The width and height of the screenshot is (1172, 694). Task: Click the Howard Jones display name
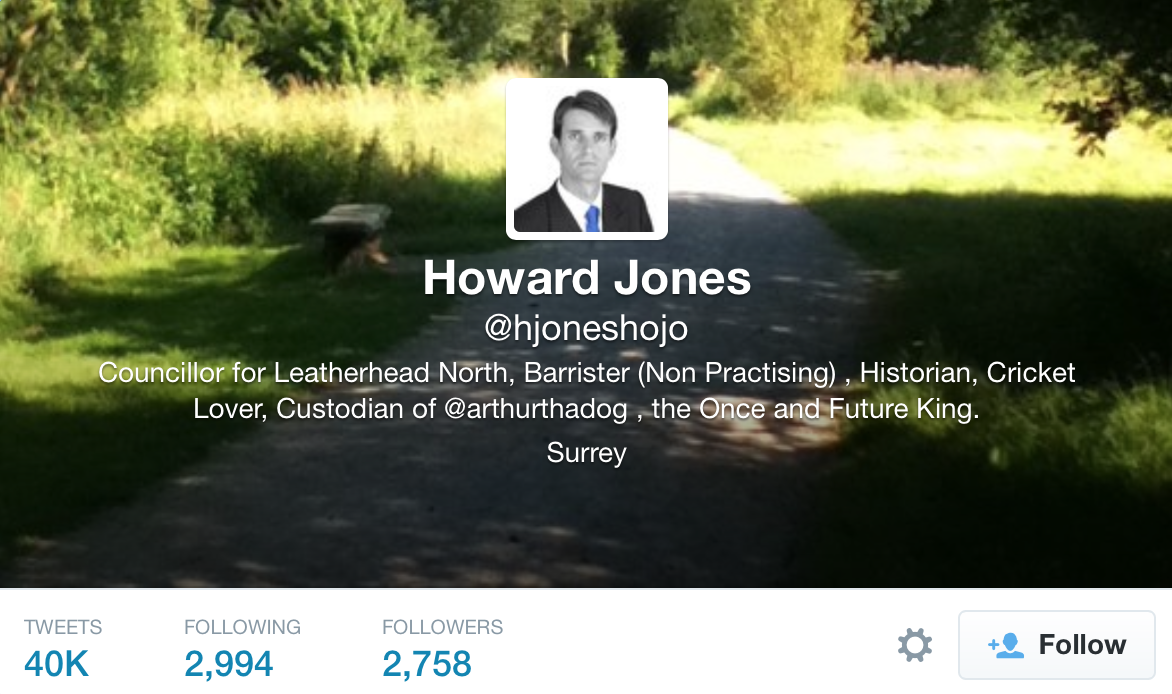tap(587, 278)
